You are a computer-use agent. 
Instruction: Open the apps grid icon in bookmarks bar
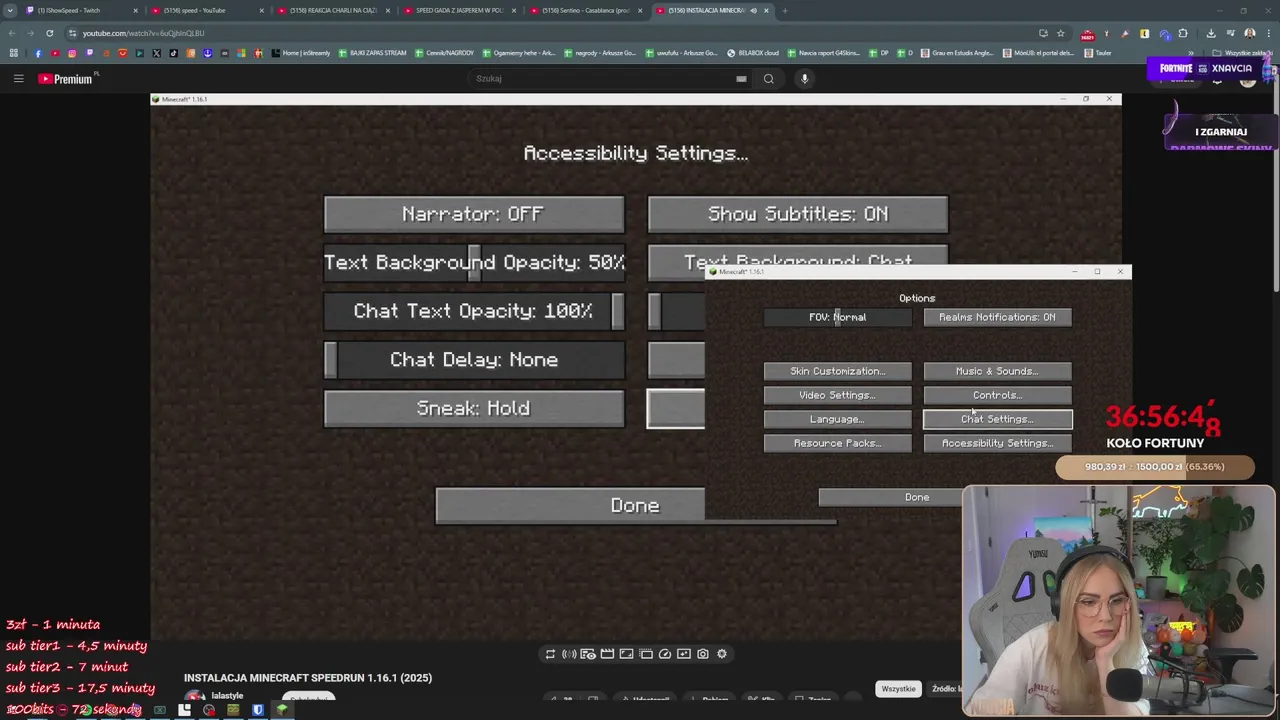tap(13, 53)
